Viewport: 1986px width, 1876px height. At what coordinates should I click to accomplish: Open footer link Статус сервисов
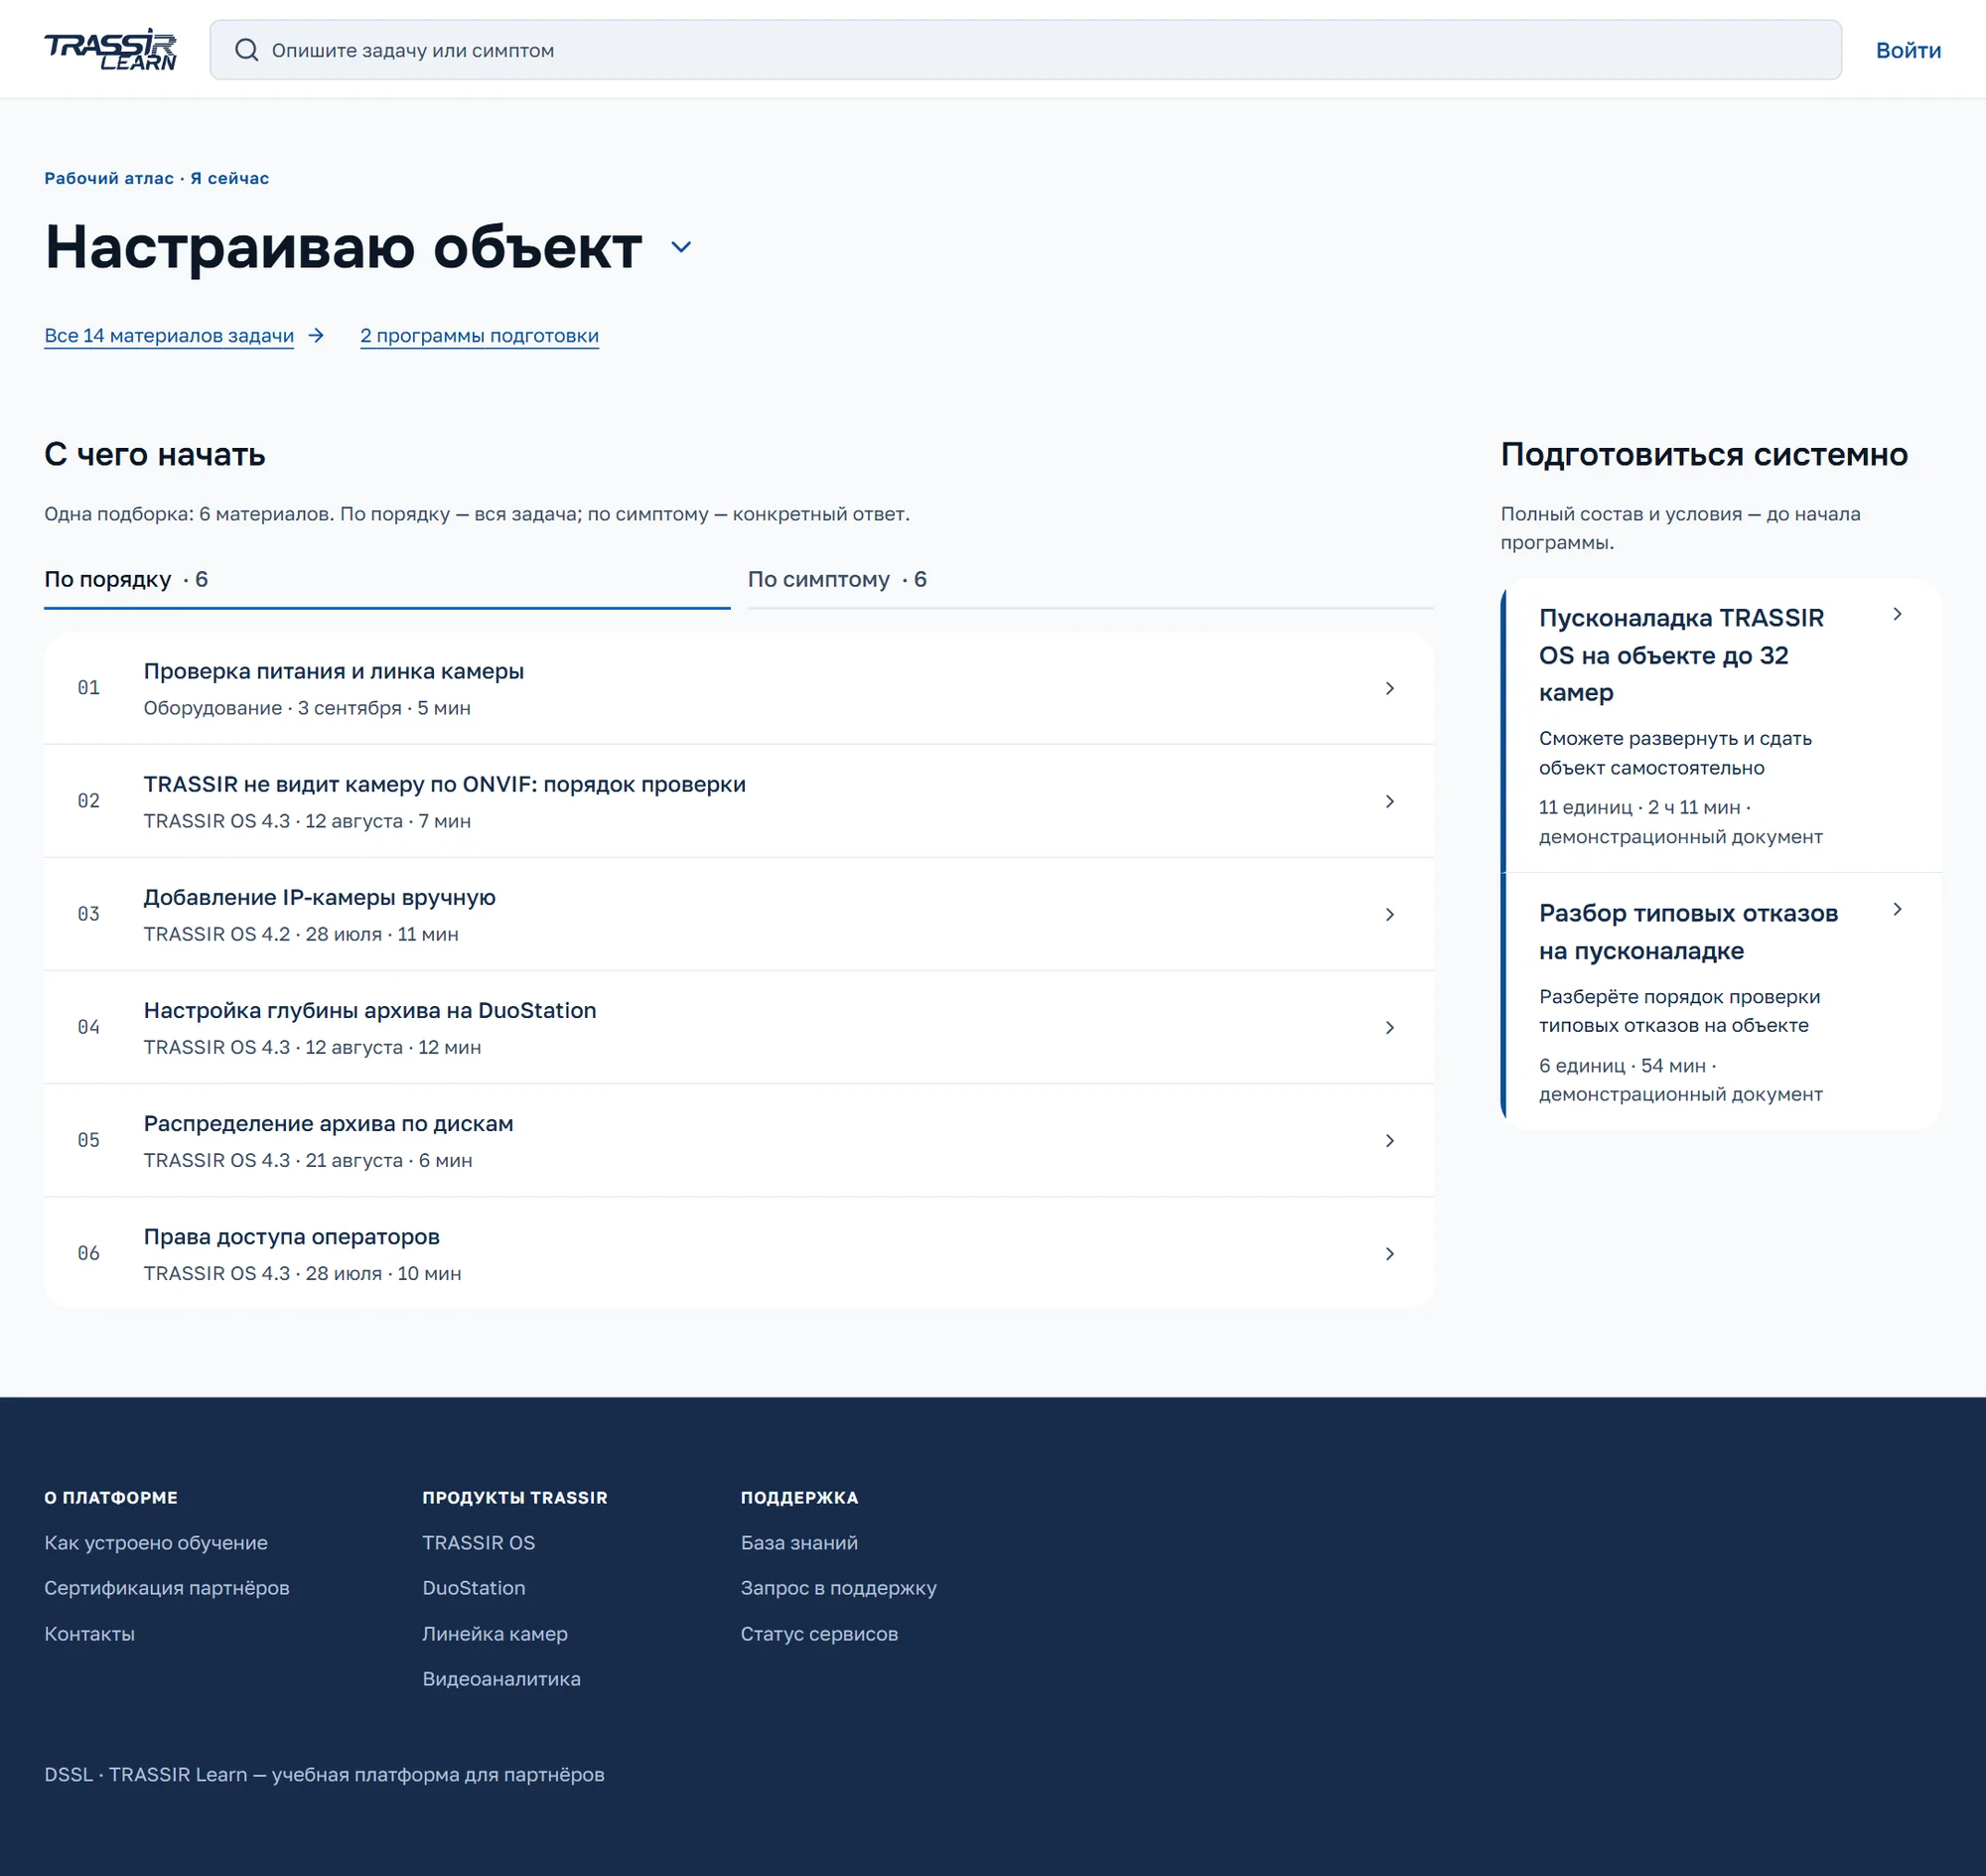click(819, 1634)
